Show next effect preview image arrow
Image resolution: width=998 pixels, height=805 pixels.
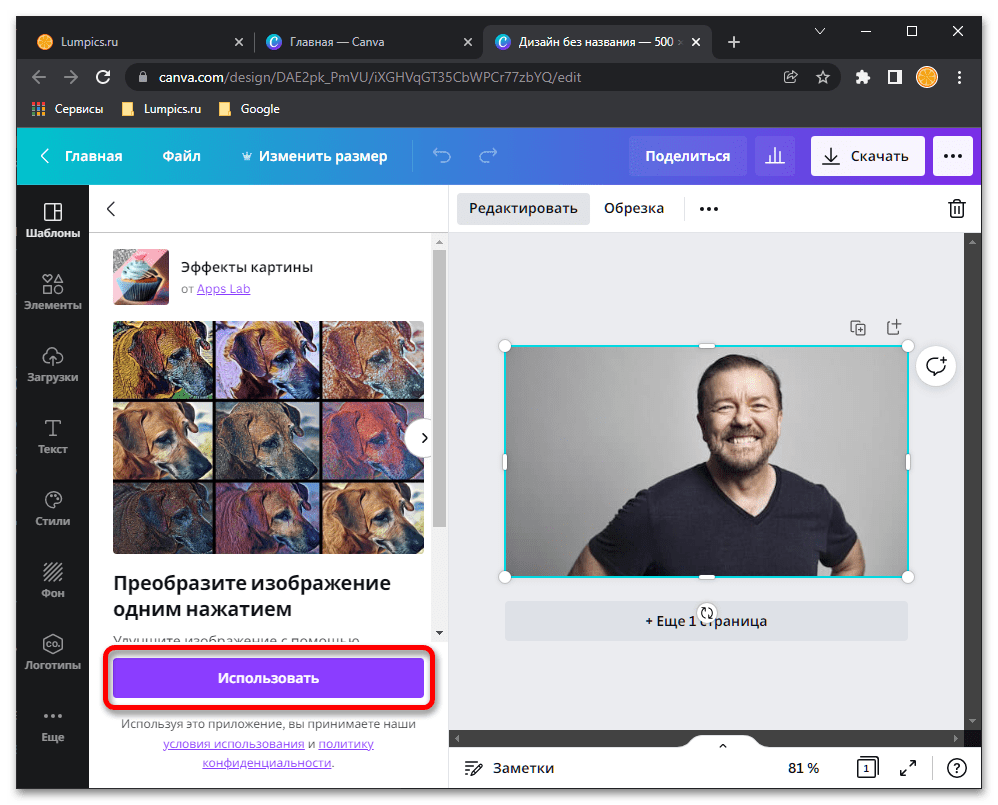423,438
